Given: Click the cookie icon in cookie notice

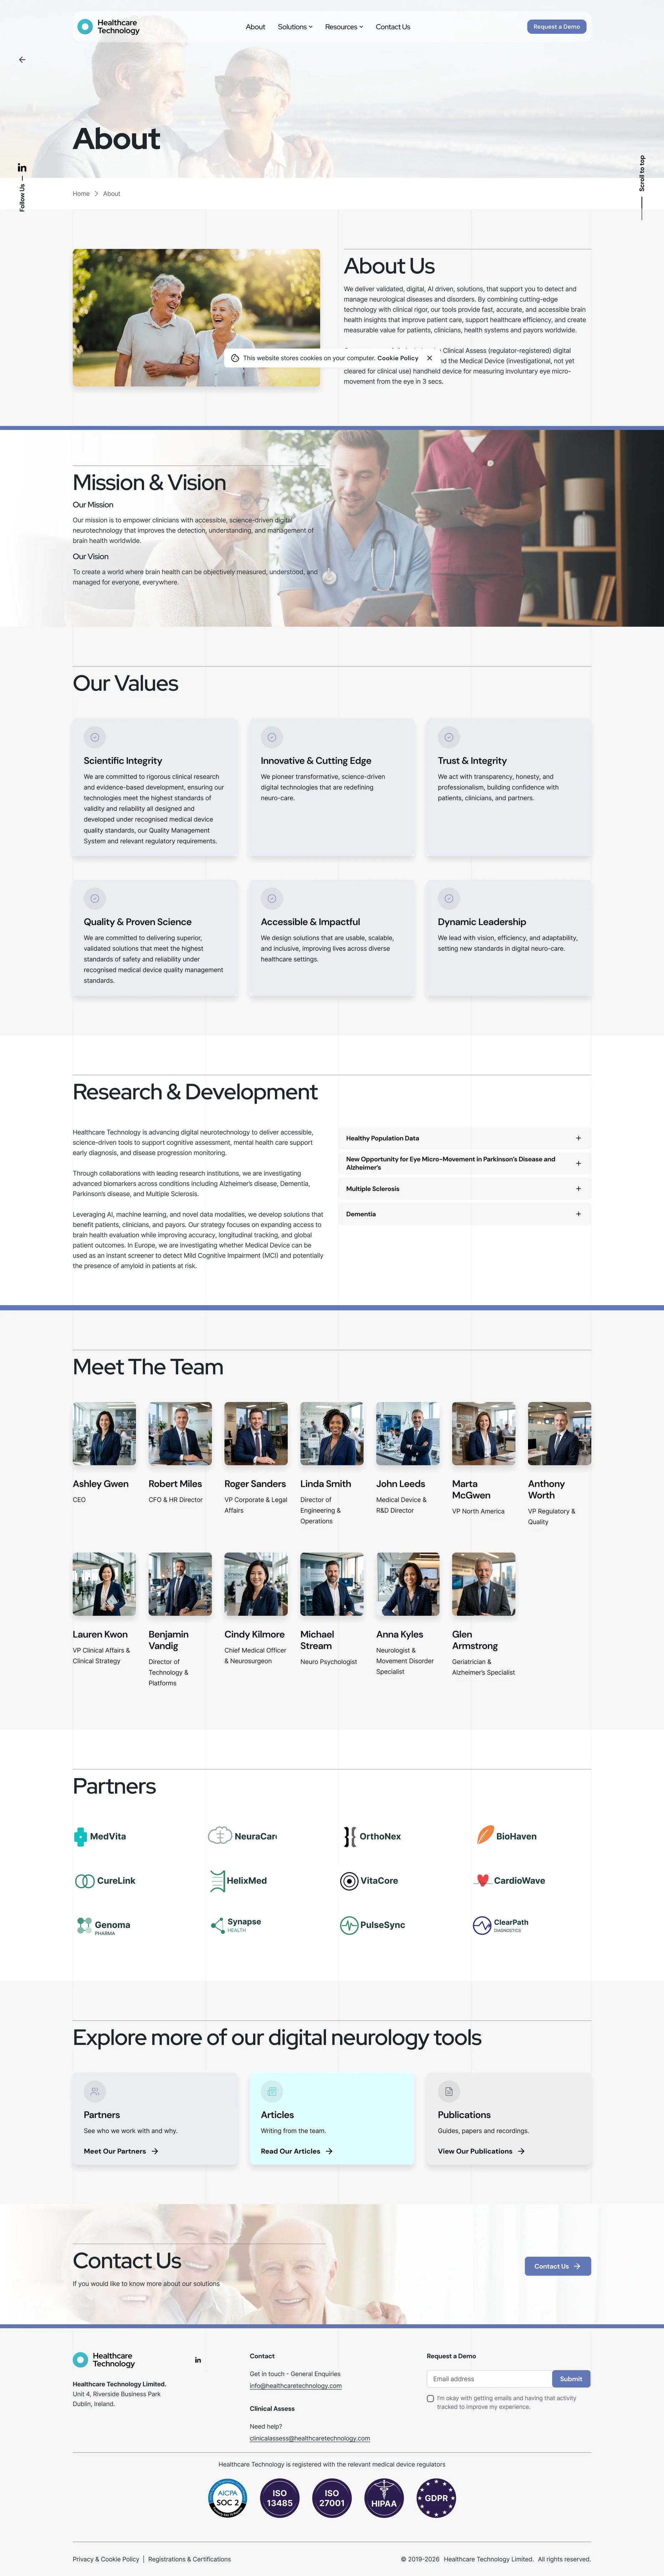Looking at the screenshot, I should pos(235,358).
